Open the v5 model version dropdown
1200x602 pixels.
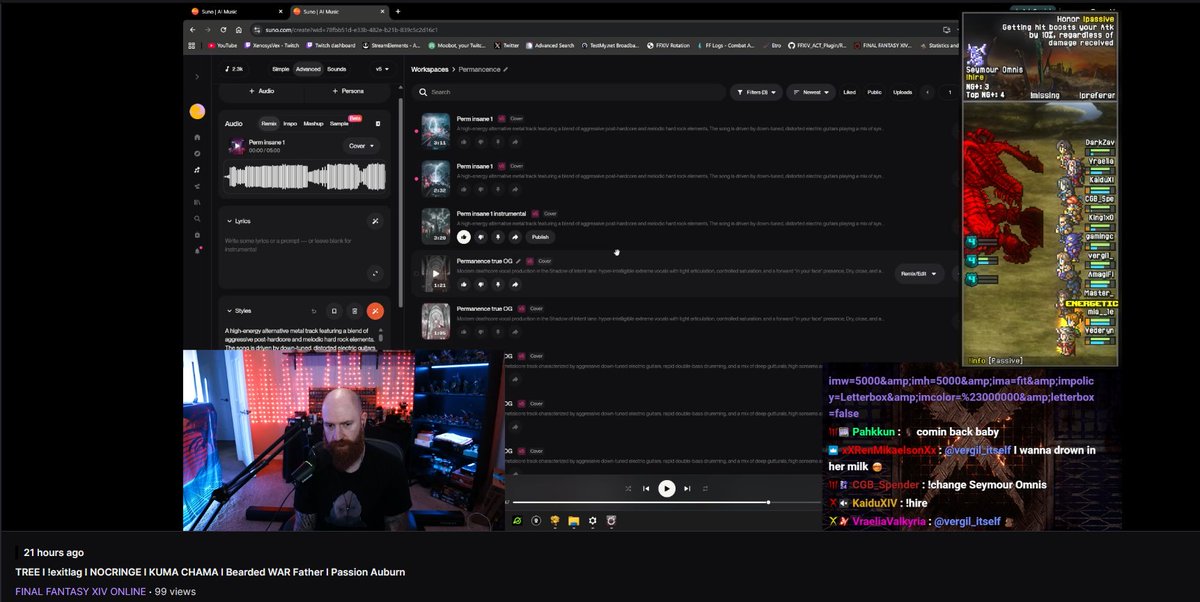click(381, 69)
